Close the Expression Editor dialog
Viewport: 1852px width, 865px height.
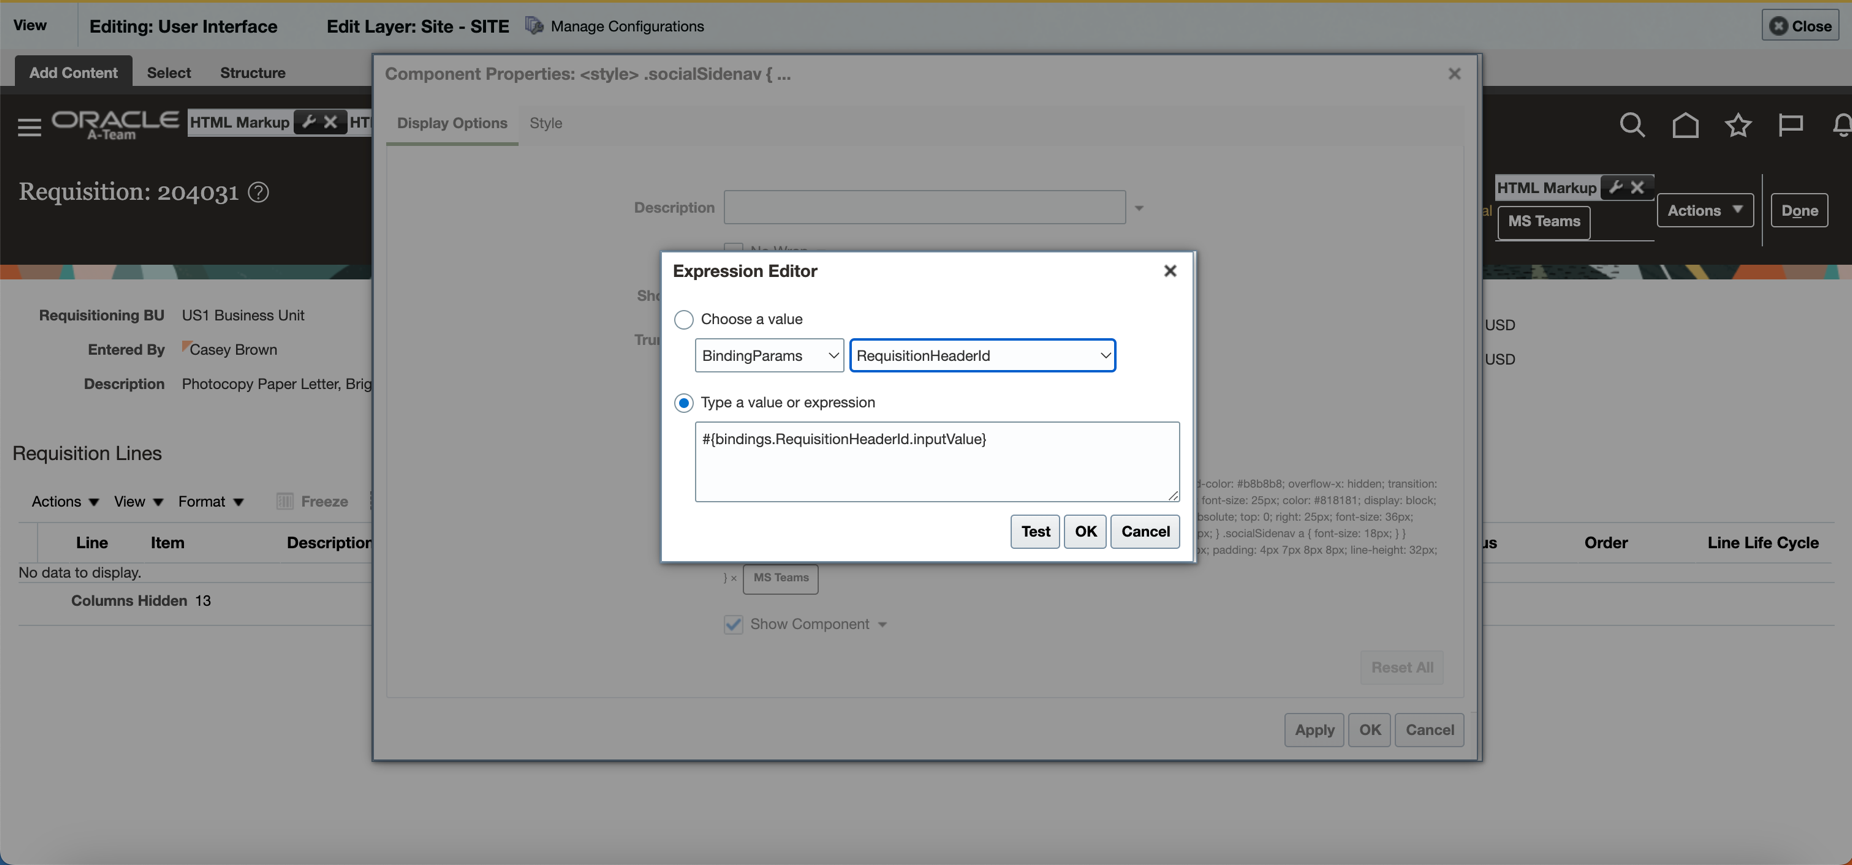click(1170, 271)
